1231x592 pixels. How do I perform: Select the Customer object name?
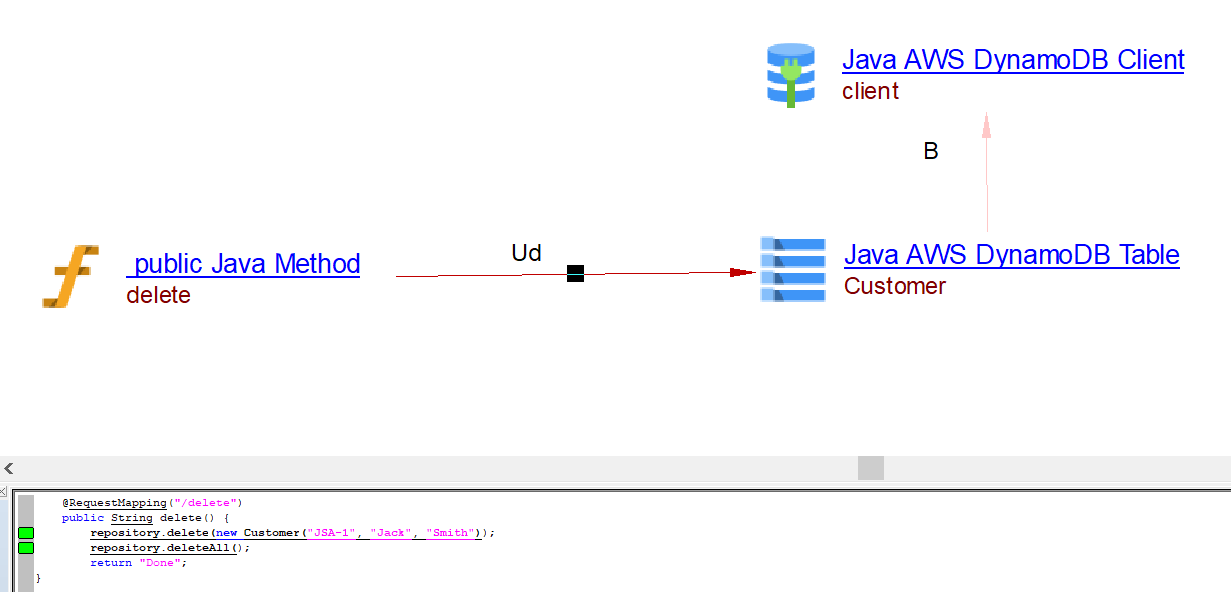coord(894,286)
